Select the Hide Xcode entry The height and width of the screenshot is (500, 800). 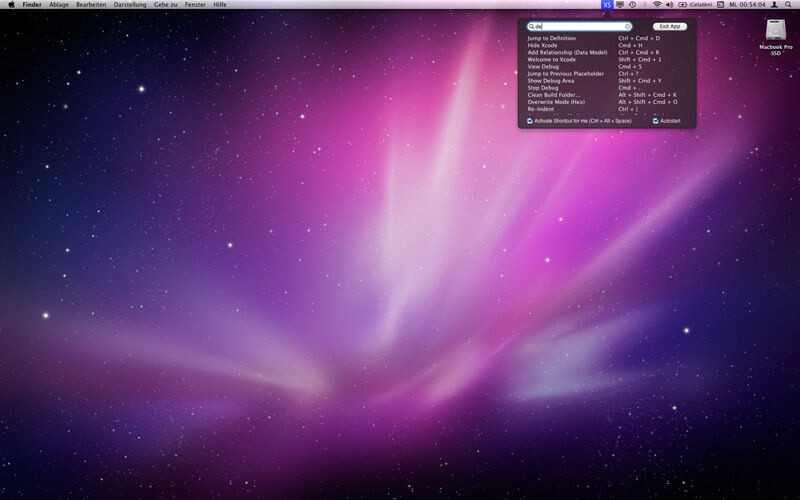(x=542, y=45)
